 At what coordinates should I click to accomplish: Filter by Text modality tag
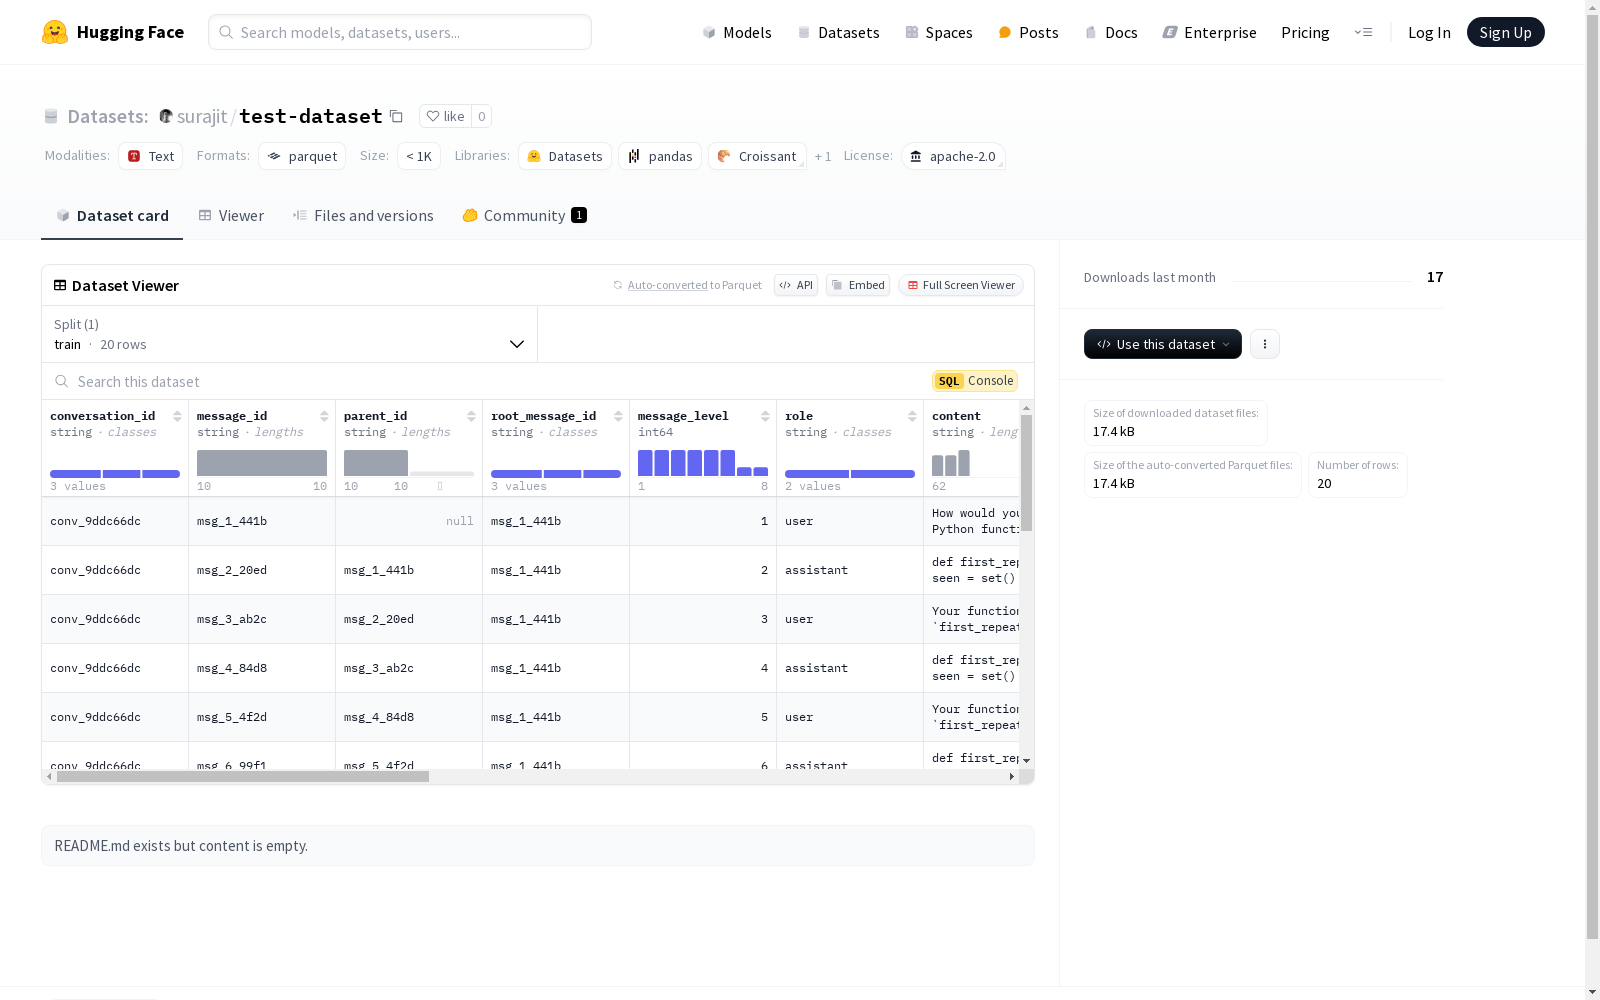click(x=151, y=156)
